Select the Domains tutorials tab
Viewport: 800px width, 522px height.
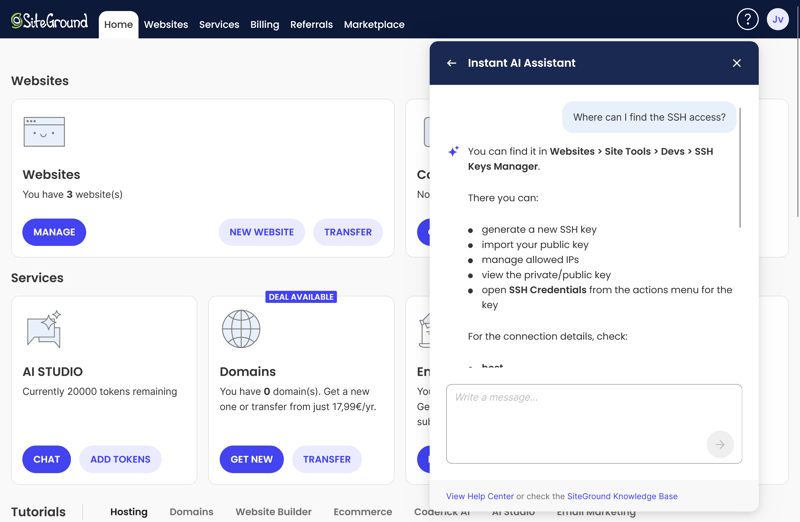click(191, 512)
